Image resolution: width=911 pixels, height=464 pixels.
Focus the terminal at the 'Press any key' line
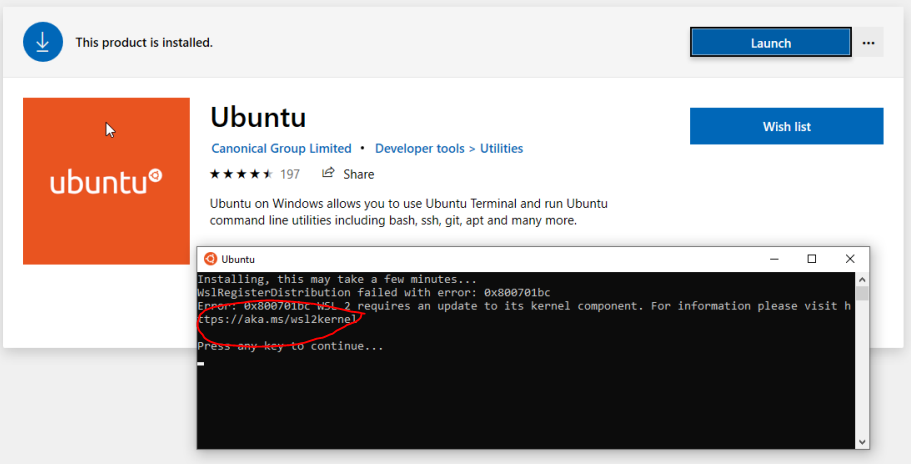[x=290, y=347]
